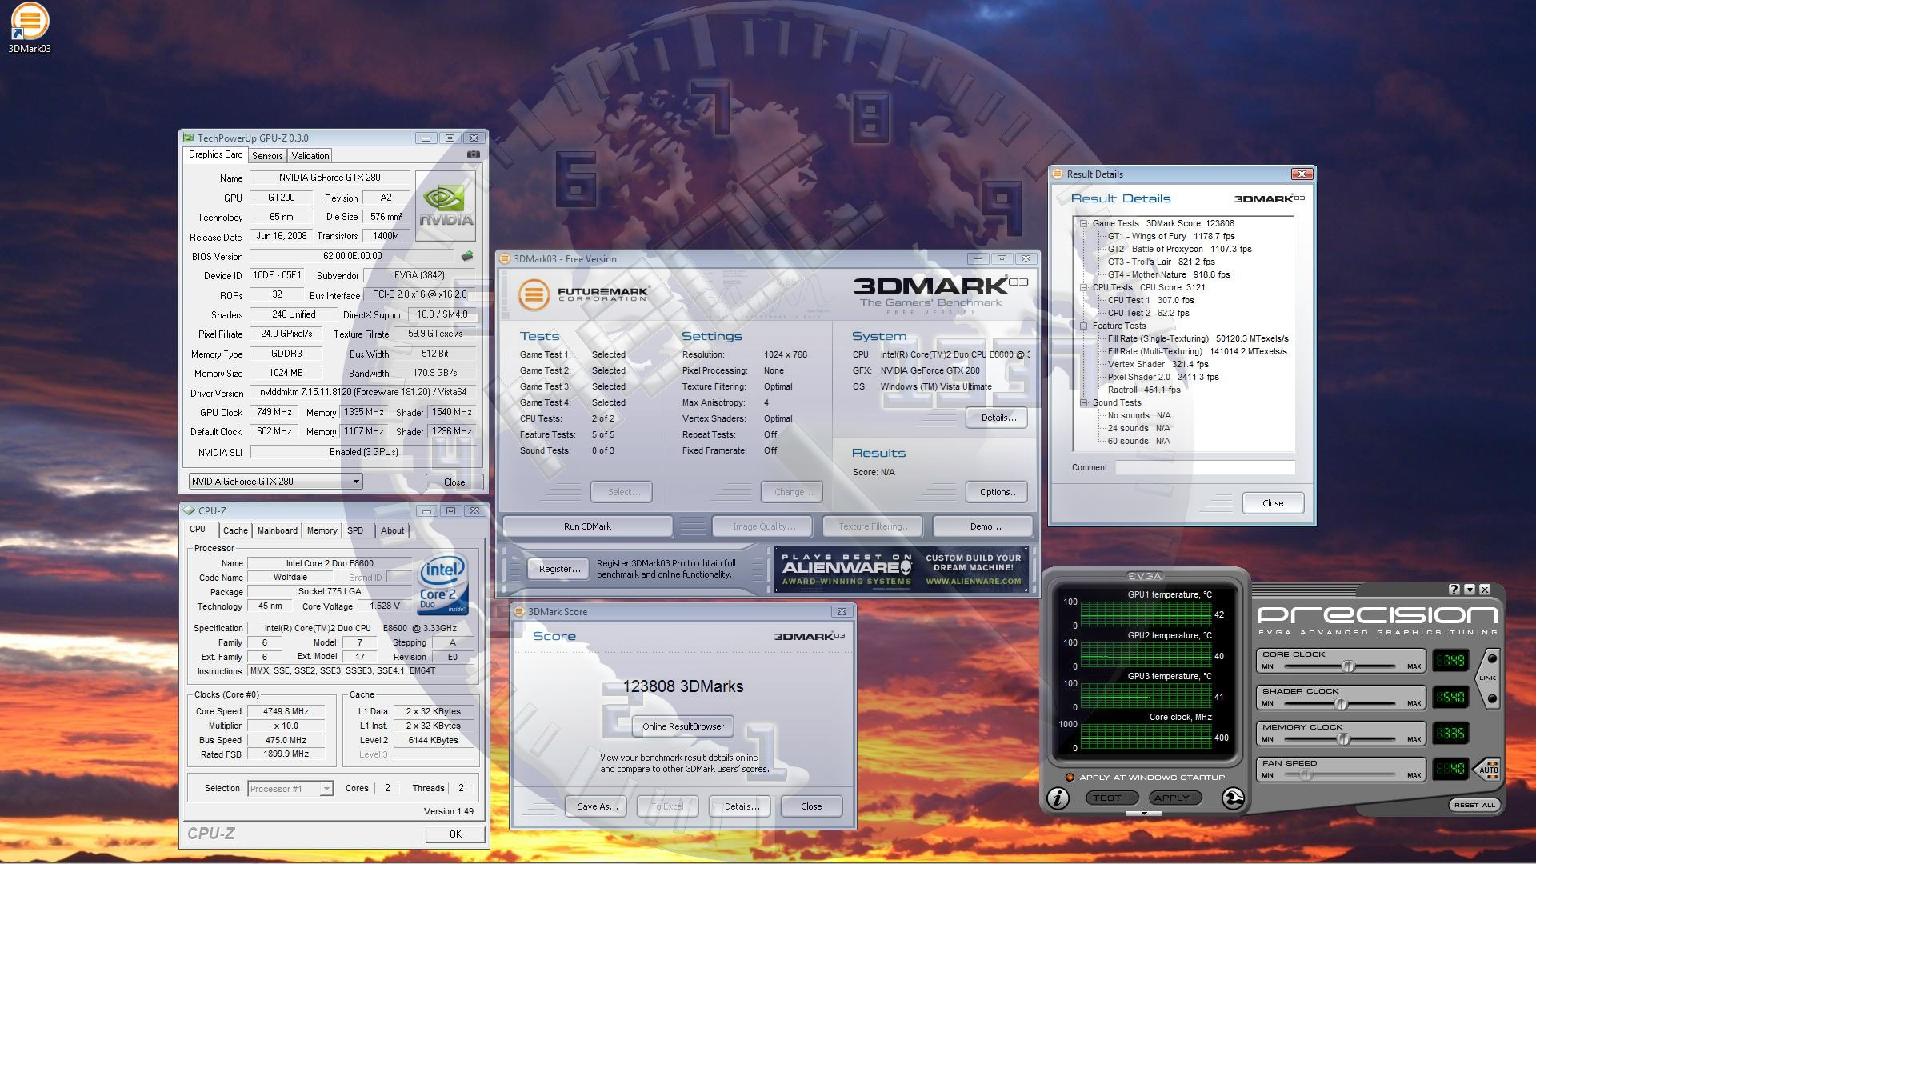Open the Memory tab in CPU-Z
Screen dimensions: 1920x1080
click(322, 531)
